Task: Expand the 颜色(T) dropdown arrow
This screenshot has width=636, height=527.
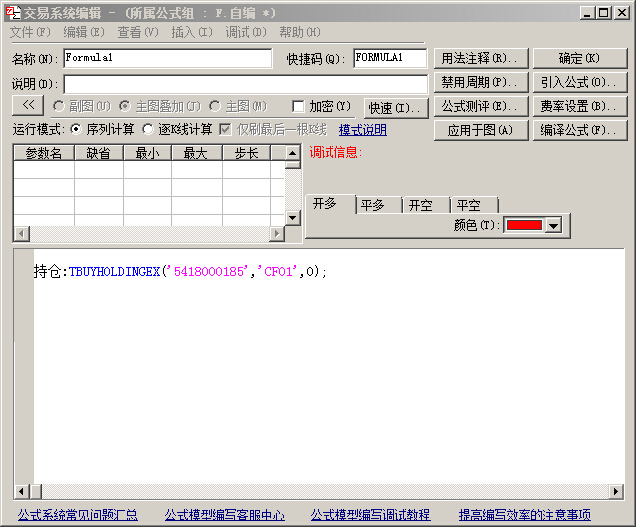Action: (554, 225)
